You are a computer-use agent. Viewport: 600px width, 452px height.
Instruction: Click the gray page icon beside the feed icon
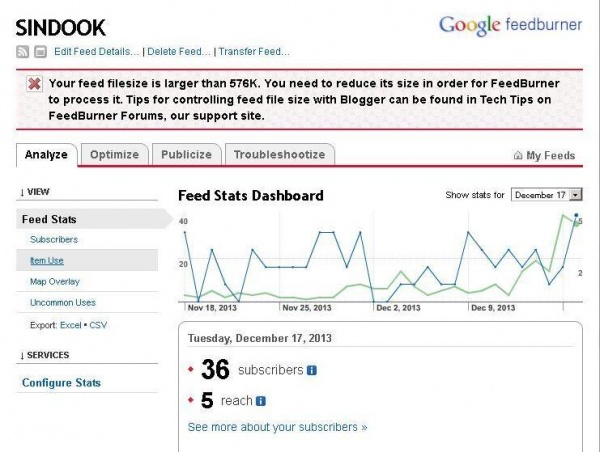[39, 51]
